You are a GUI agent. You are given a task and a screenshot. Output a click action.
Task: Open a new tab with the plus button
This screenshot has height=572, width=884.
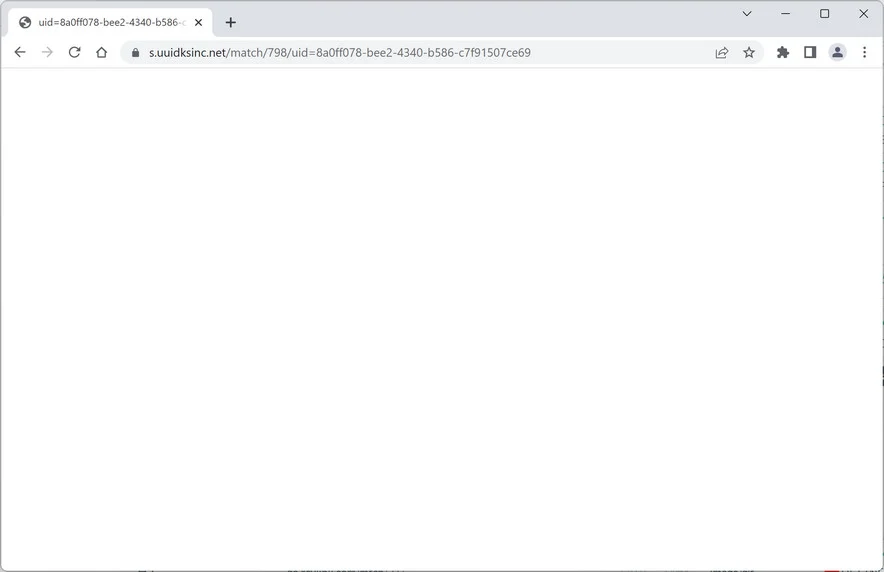(231, 23)
